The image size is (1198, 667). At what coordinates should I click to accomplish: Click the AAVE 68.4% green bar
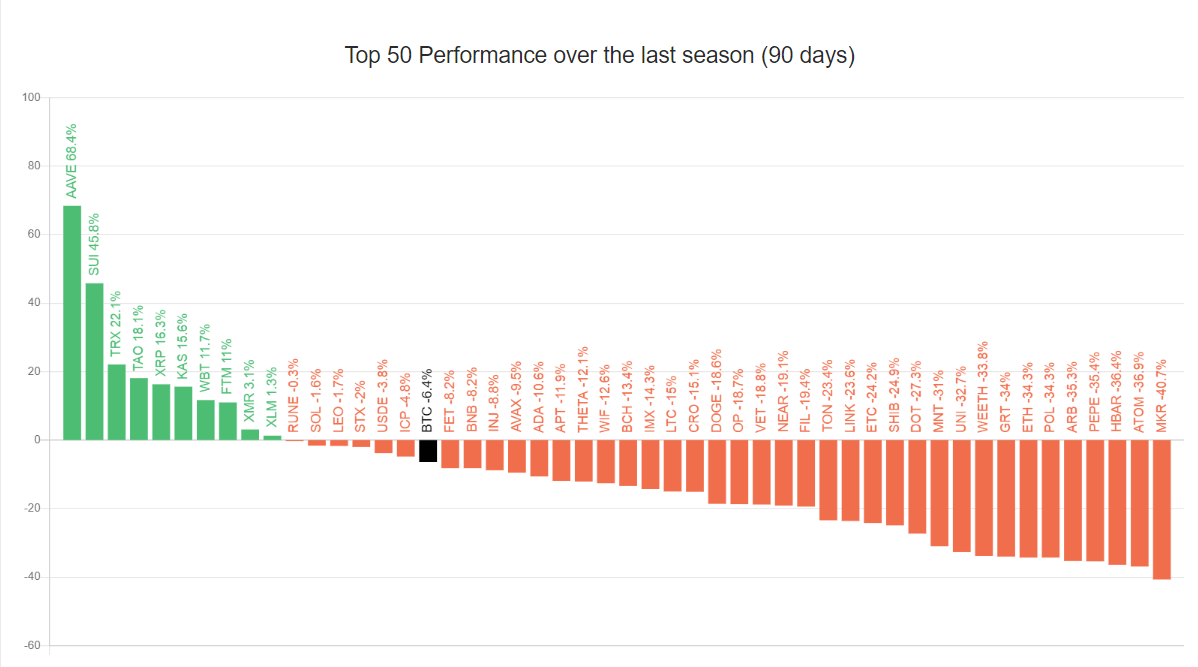coord(72,322)
